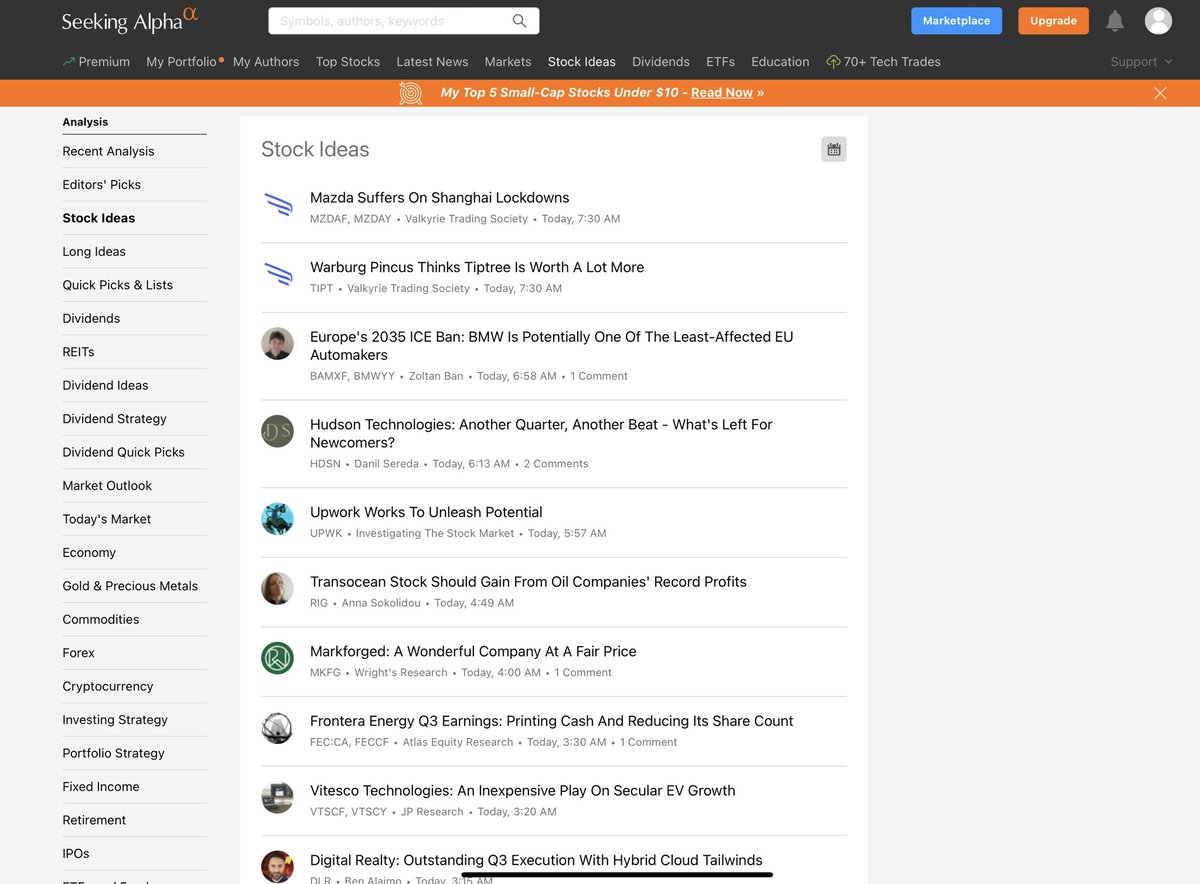Click the search magnifier icon
This screenshot has width=1200, height=884.
coord(519,21)
